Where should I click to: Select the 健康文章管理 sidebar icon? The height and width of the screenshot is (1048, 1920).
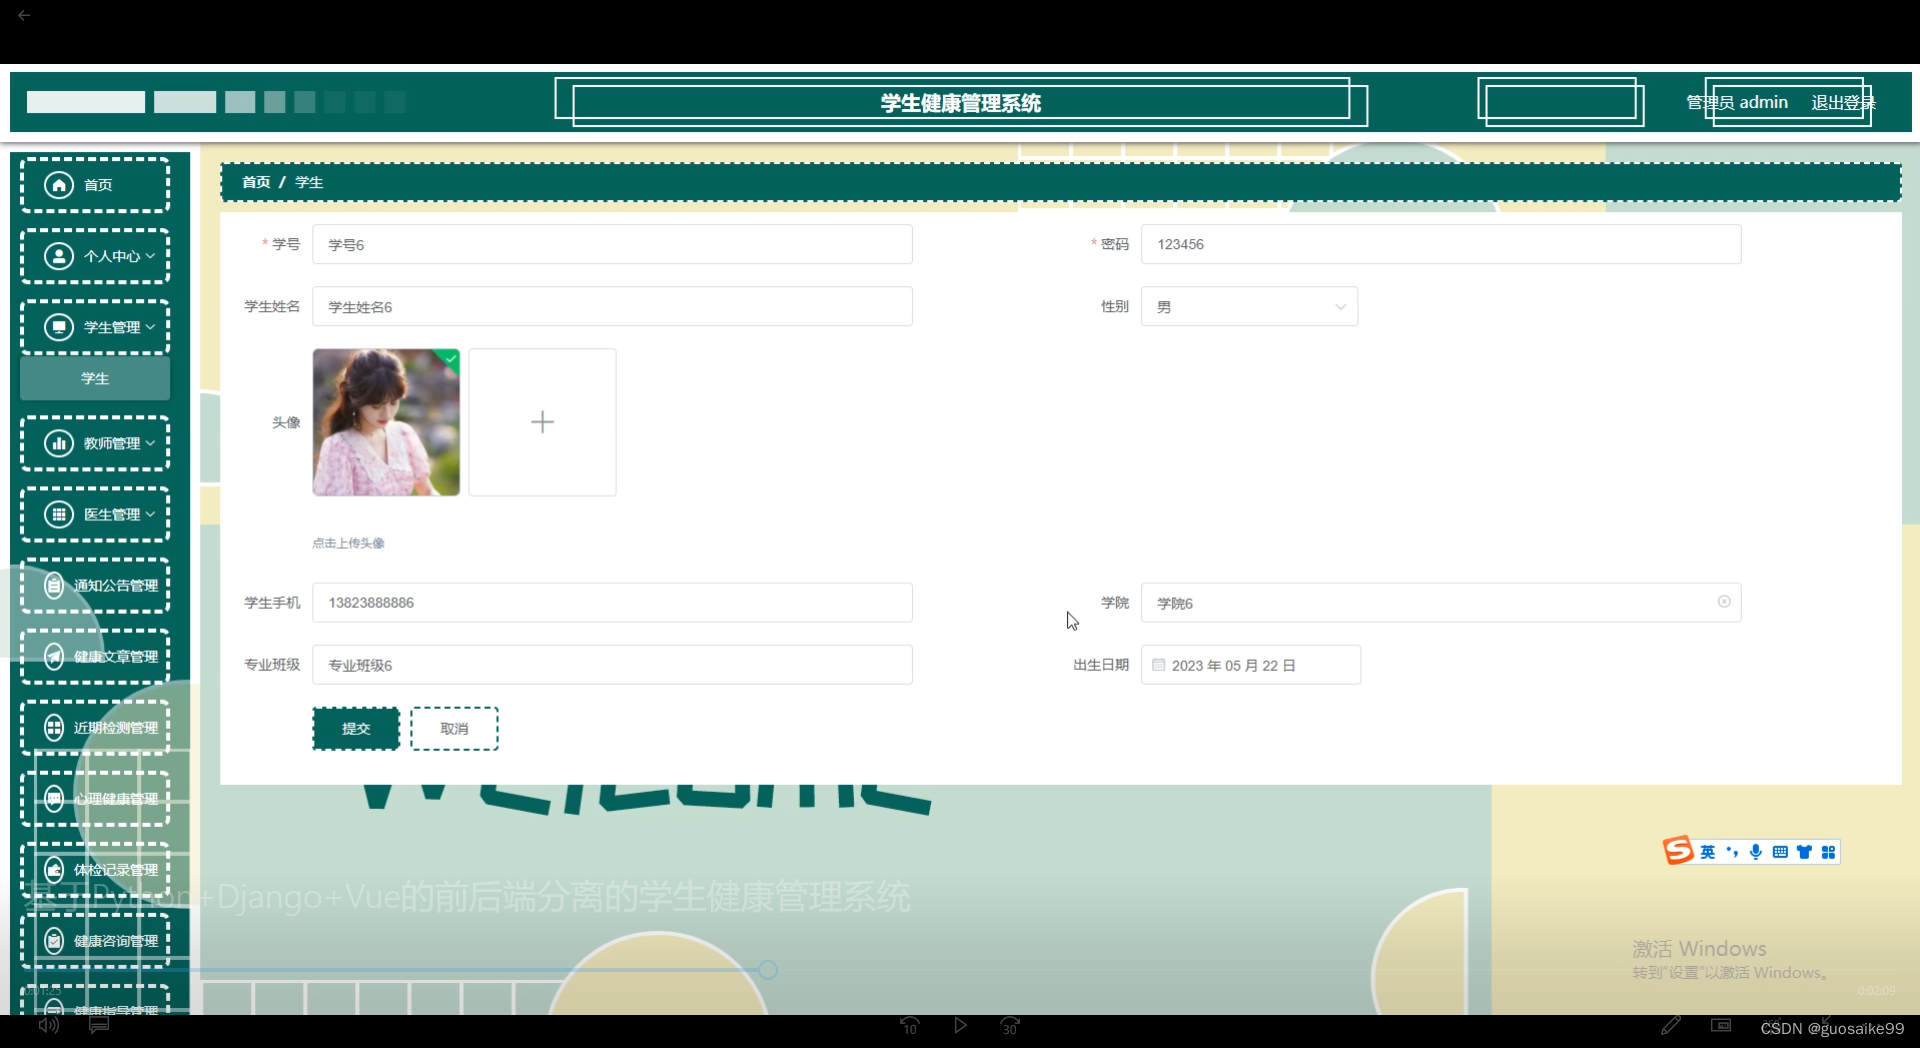[x=53, y=656]
